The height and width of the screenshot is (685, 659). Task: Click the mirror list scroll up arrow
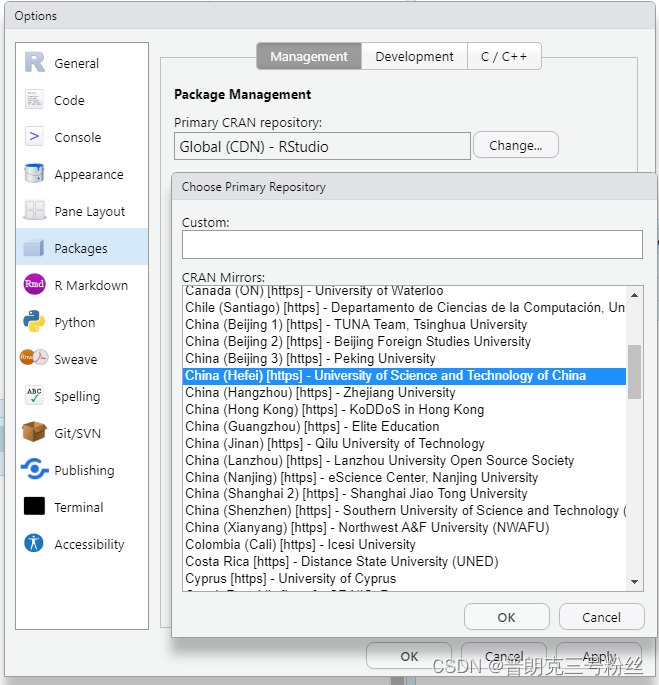(x=635, y=295)
